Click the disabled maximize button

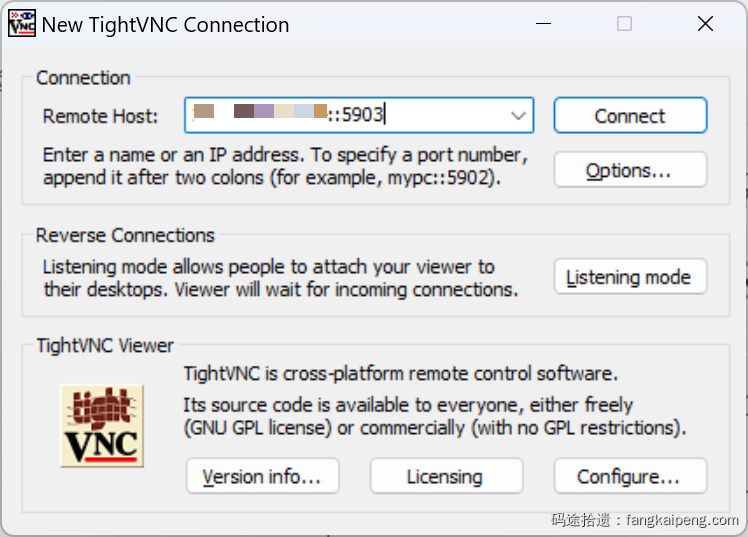(624, 24)
